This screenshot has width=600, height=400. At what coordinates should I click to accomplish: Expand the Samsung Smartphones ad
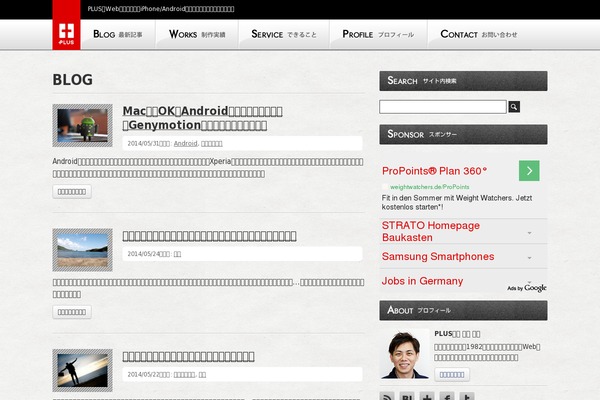tap(530, 258)
